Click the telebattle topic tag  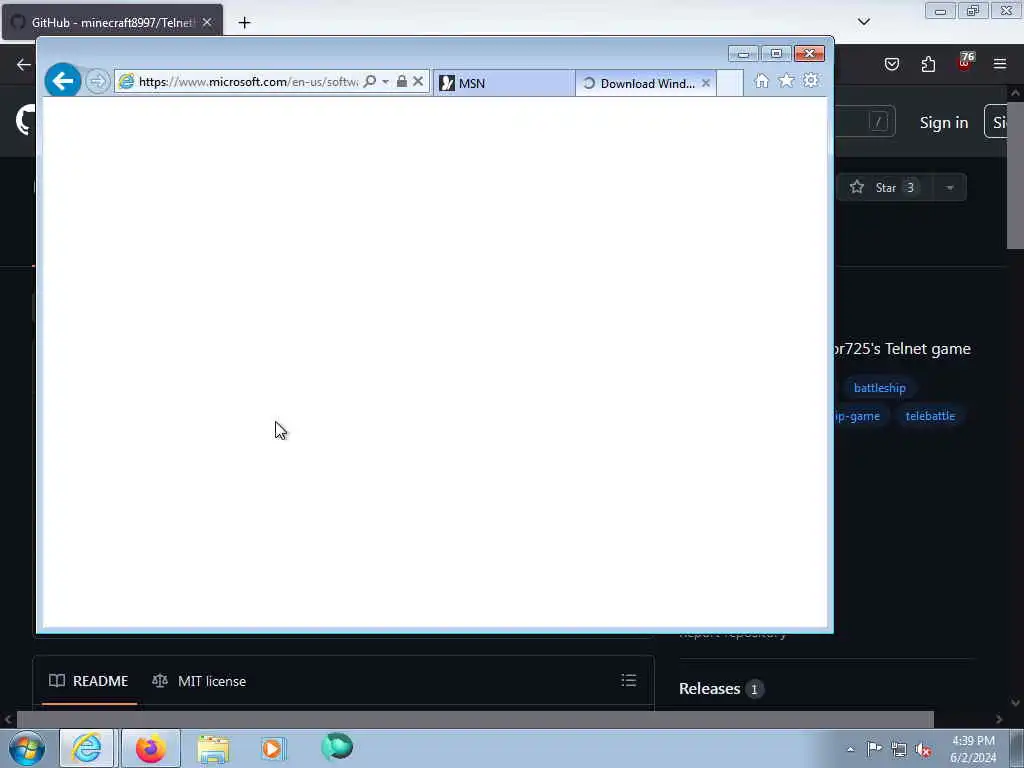[x=930, y=416]
